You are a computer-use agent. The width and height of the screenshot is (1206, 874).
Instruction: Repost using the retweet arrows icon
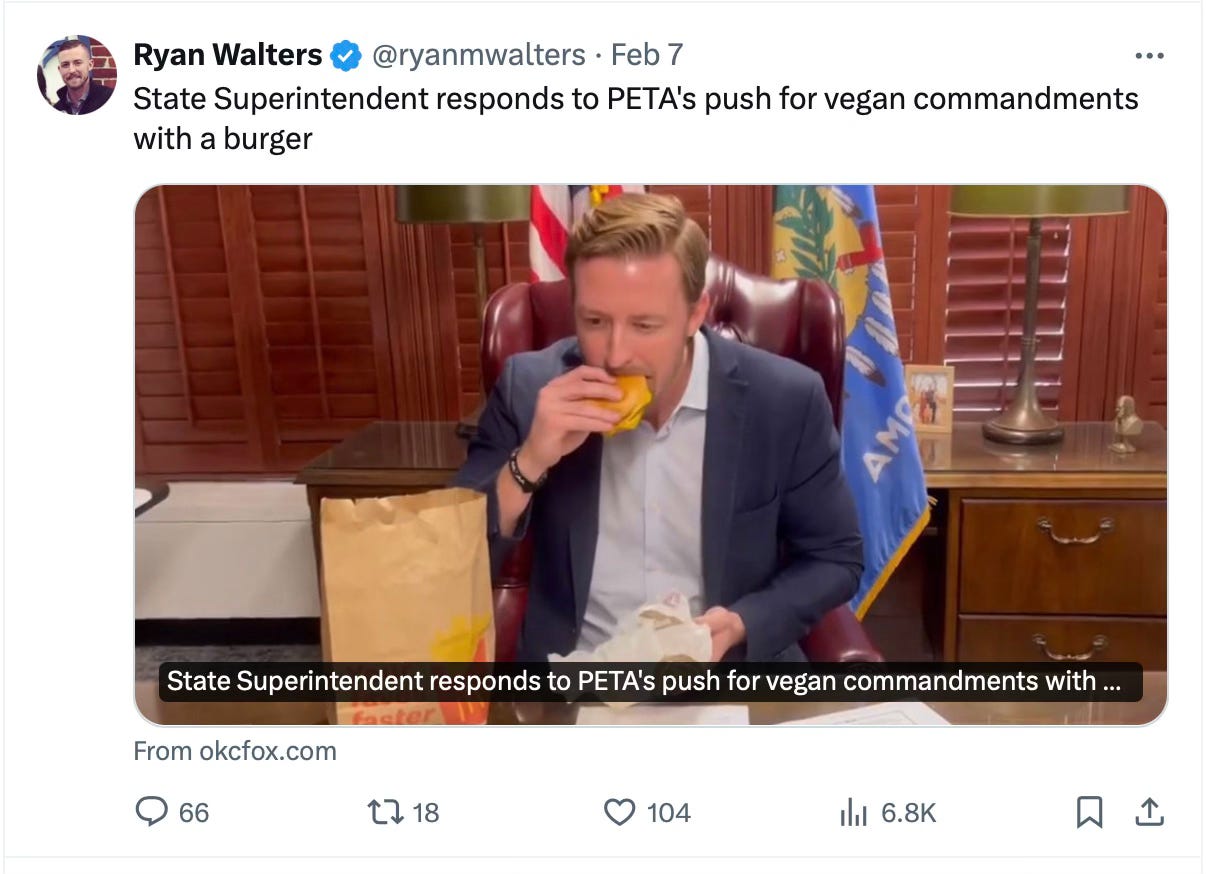click(386, 811)
